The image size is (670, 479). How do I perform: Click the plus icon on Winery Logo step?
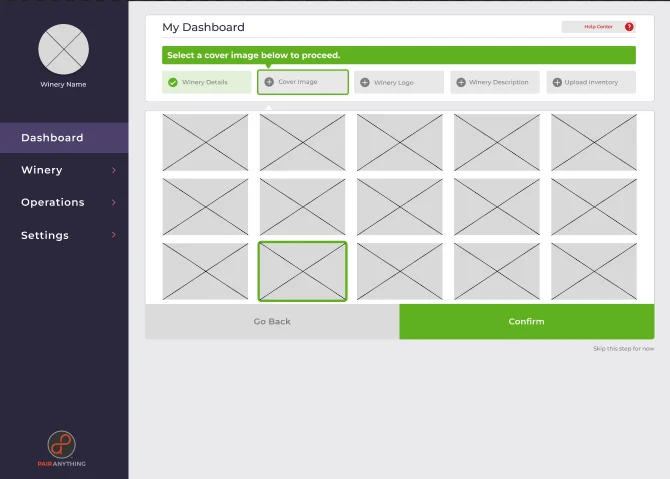365,82
